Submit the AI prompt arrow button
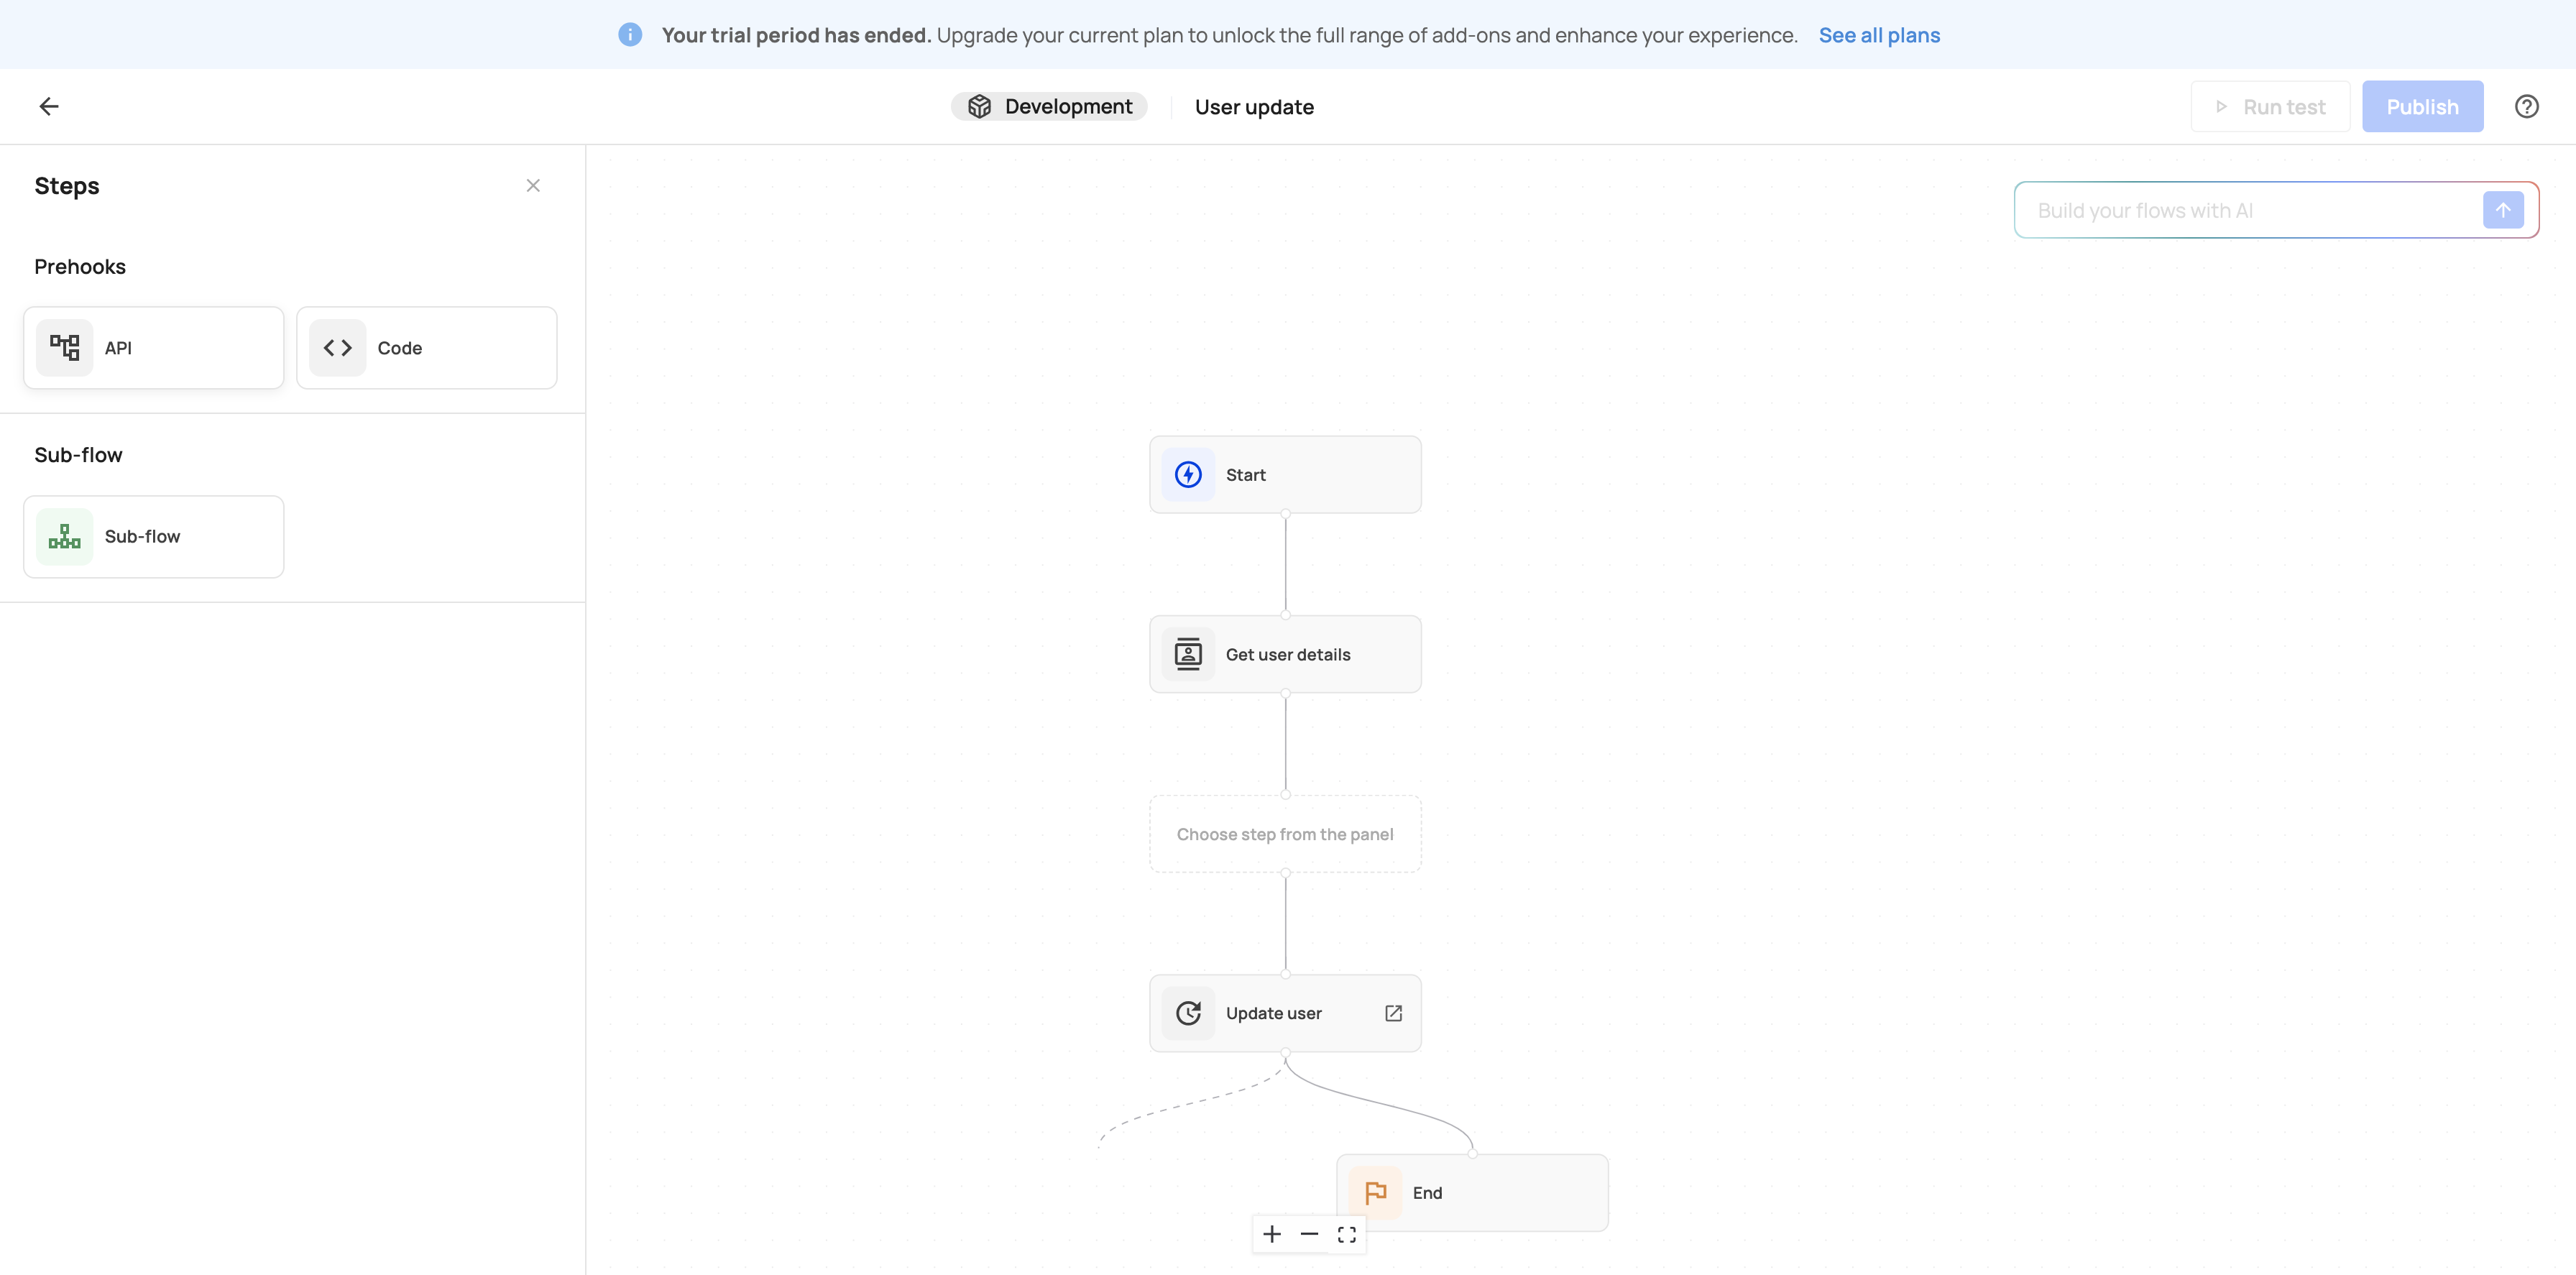2576x1275 pixels. pos(2503,210)
